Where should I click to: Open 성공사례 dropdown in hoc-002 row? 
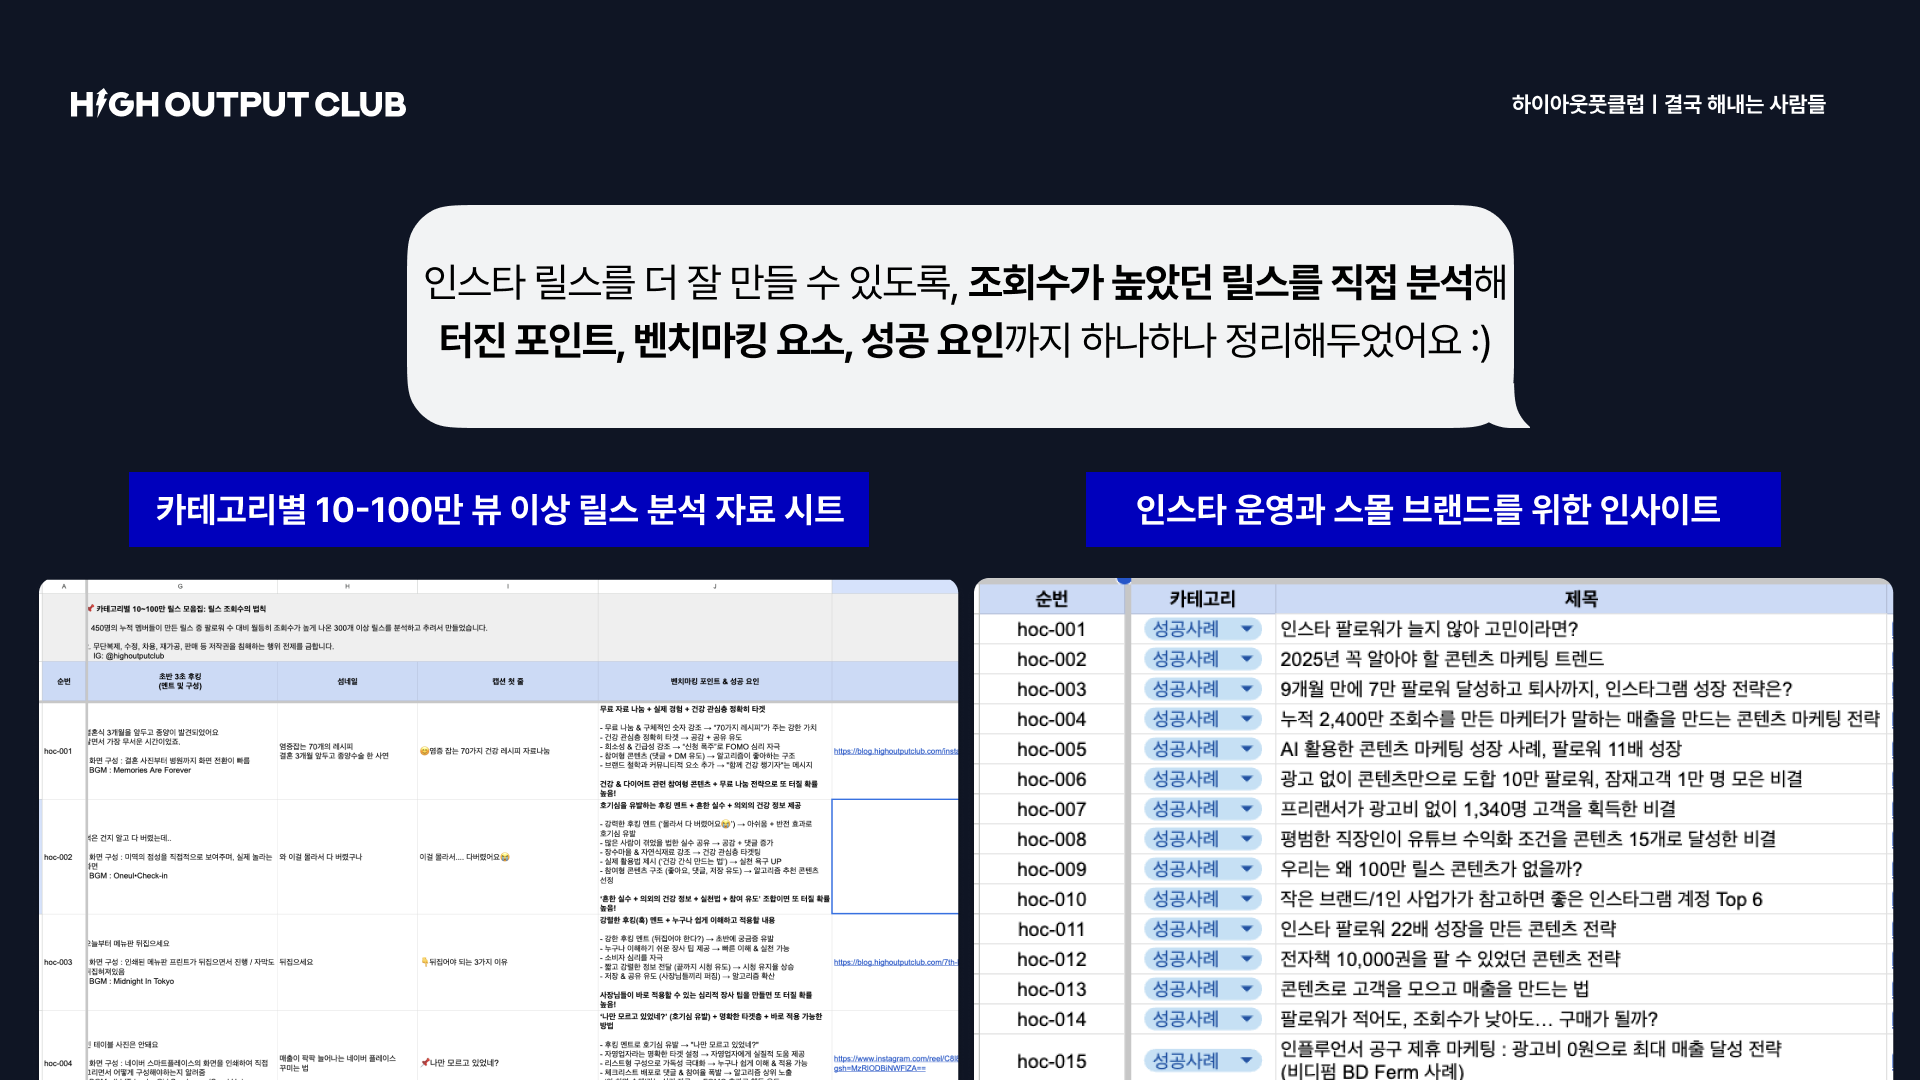[x=1247, y=659]
